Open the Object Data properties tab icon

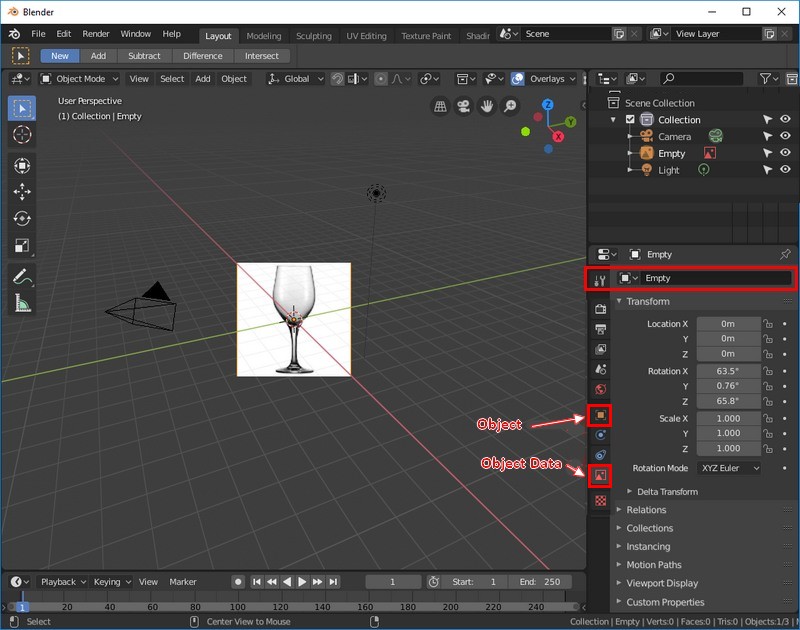(x=600, y=475)
